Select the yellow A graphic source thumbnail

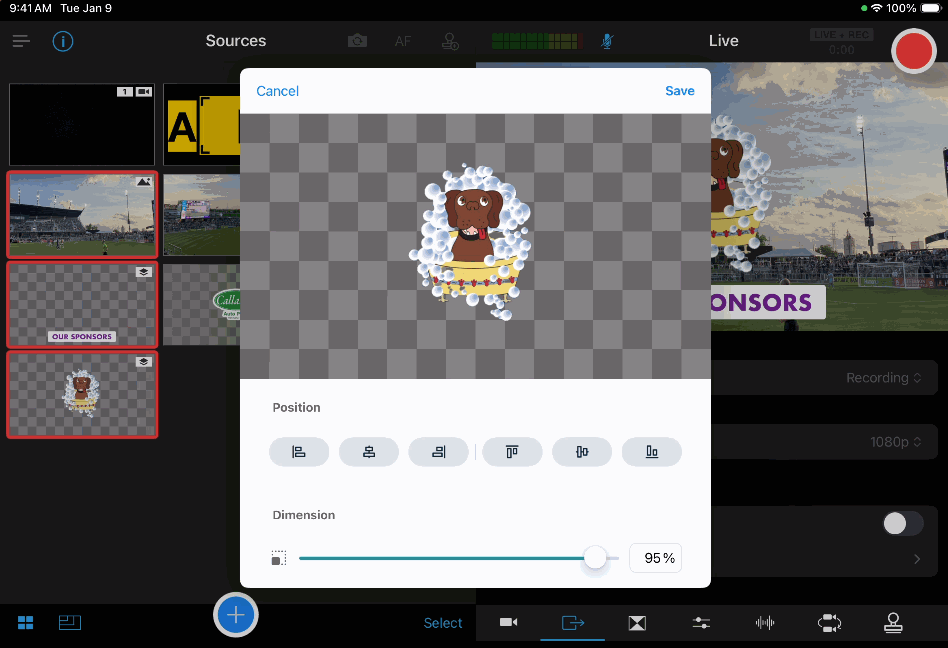(x=201, y=125)
